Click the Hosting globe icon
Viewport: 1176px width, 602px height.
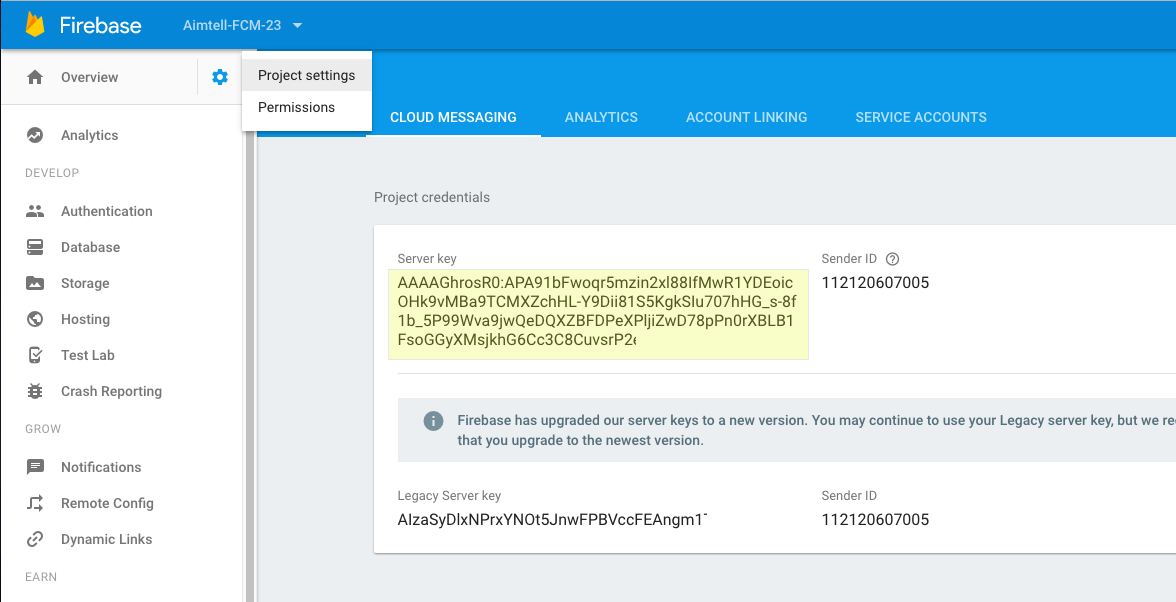(35, 319)
